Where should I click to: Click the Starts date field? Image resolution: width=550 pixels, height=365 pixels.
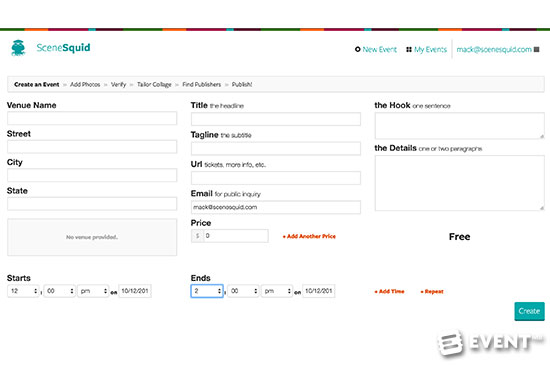[x=135, y=291]
